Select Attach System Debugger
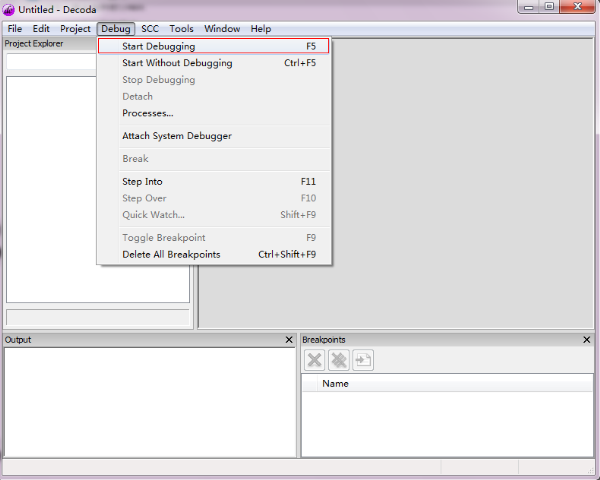The height and width of the screenshot is (480, 600). [176, 136]
